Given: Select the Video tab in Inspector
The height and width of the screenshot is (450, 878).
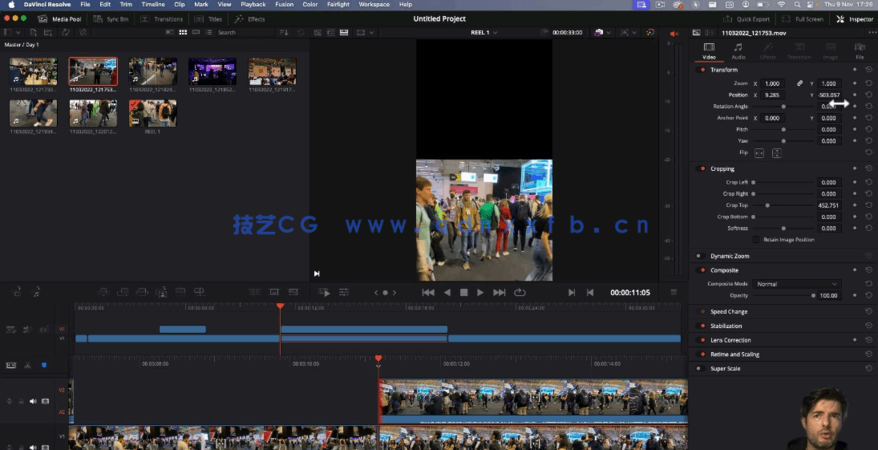Looking at the screenshot, I should tap(709, 51).
